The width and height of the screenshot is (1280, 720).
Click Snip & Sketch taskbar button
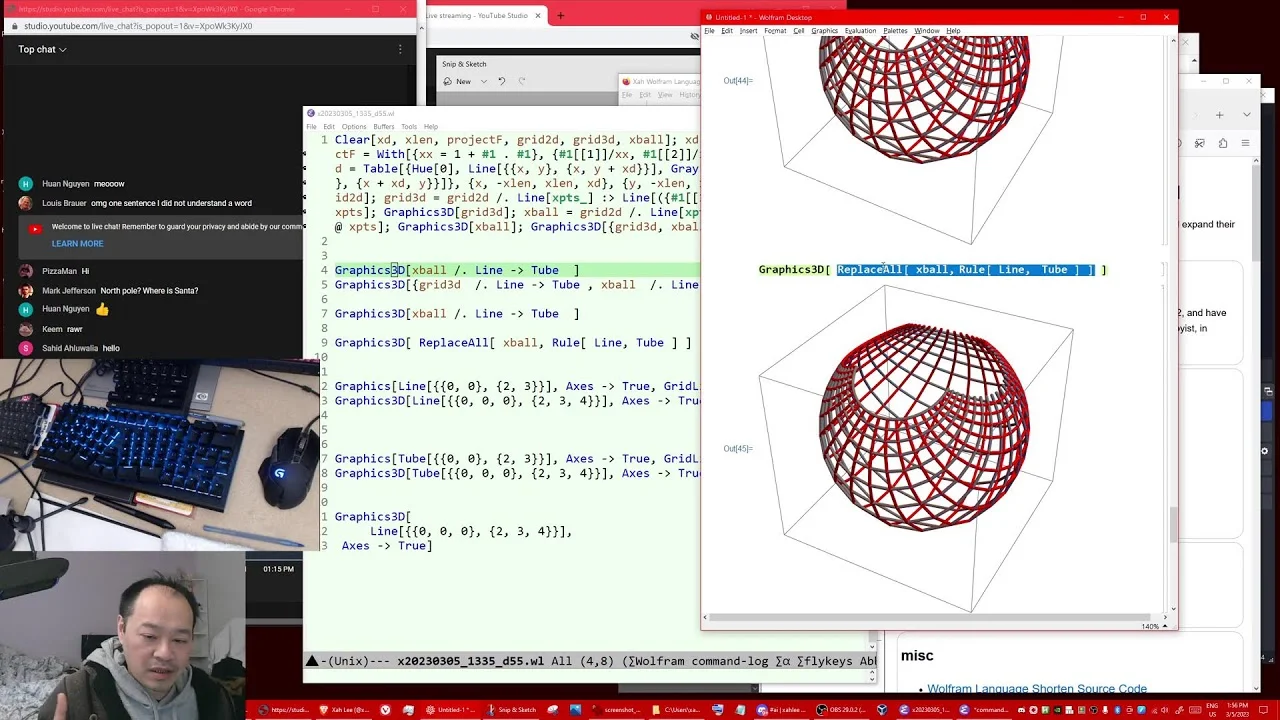click(510, 710)
